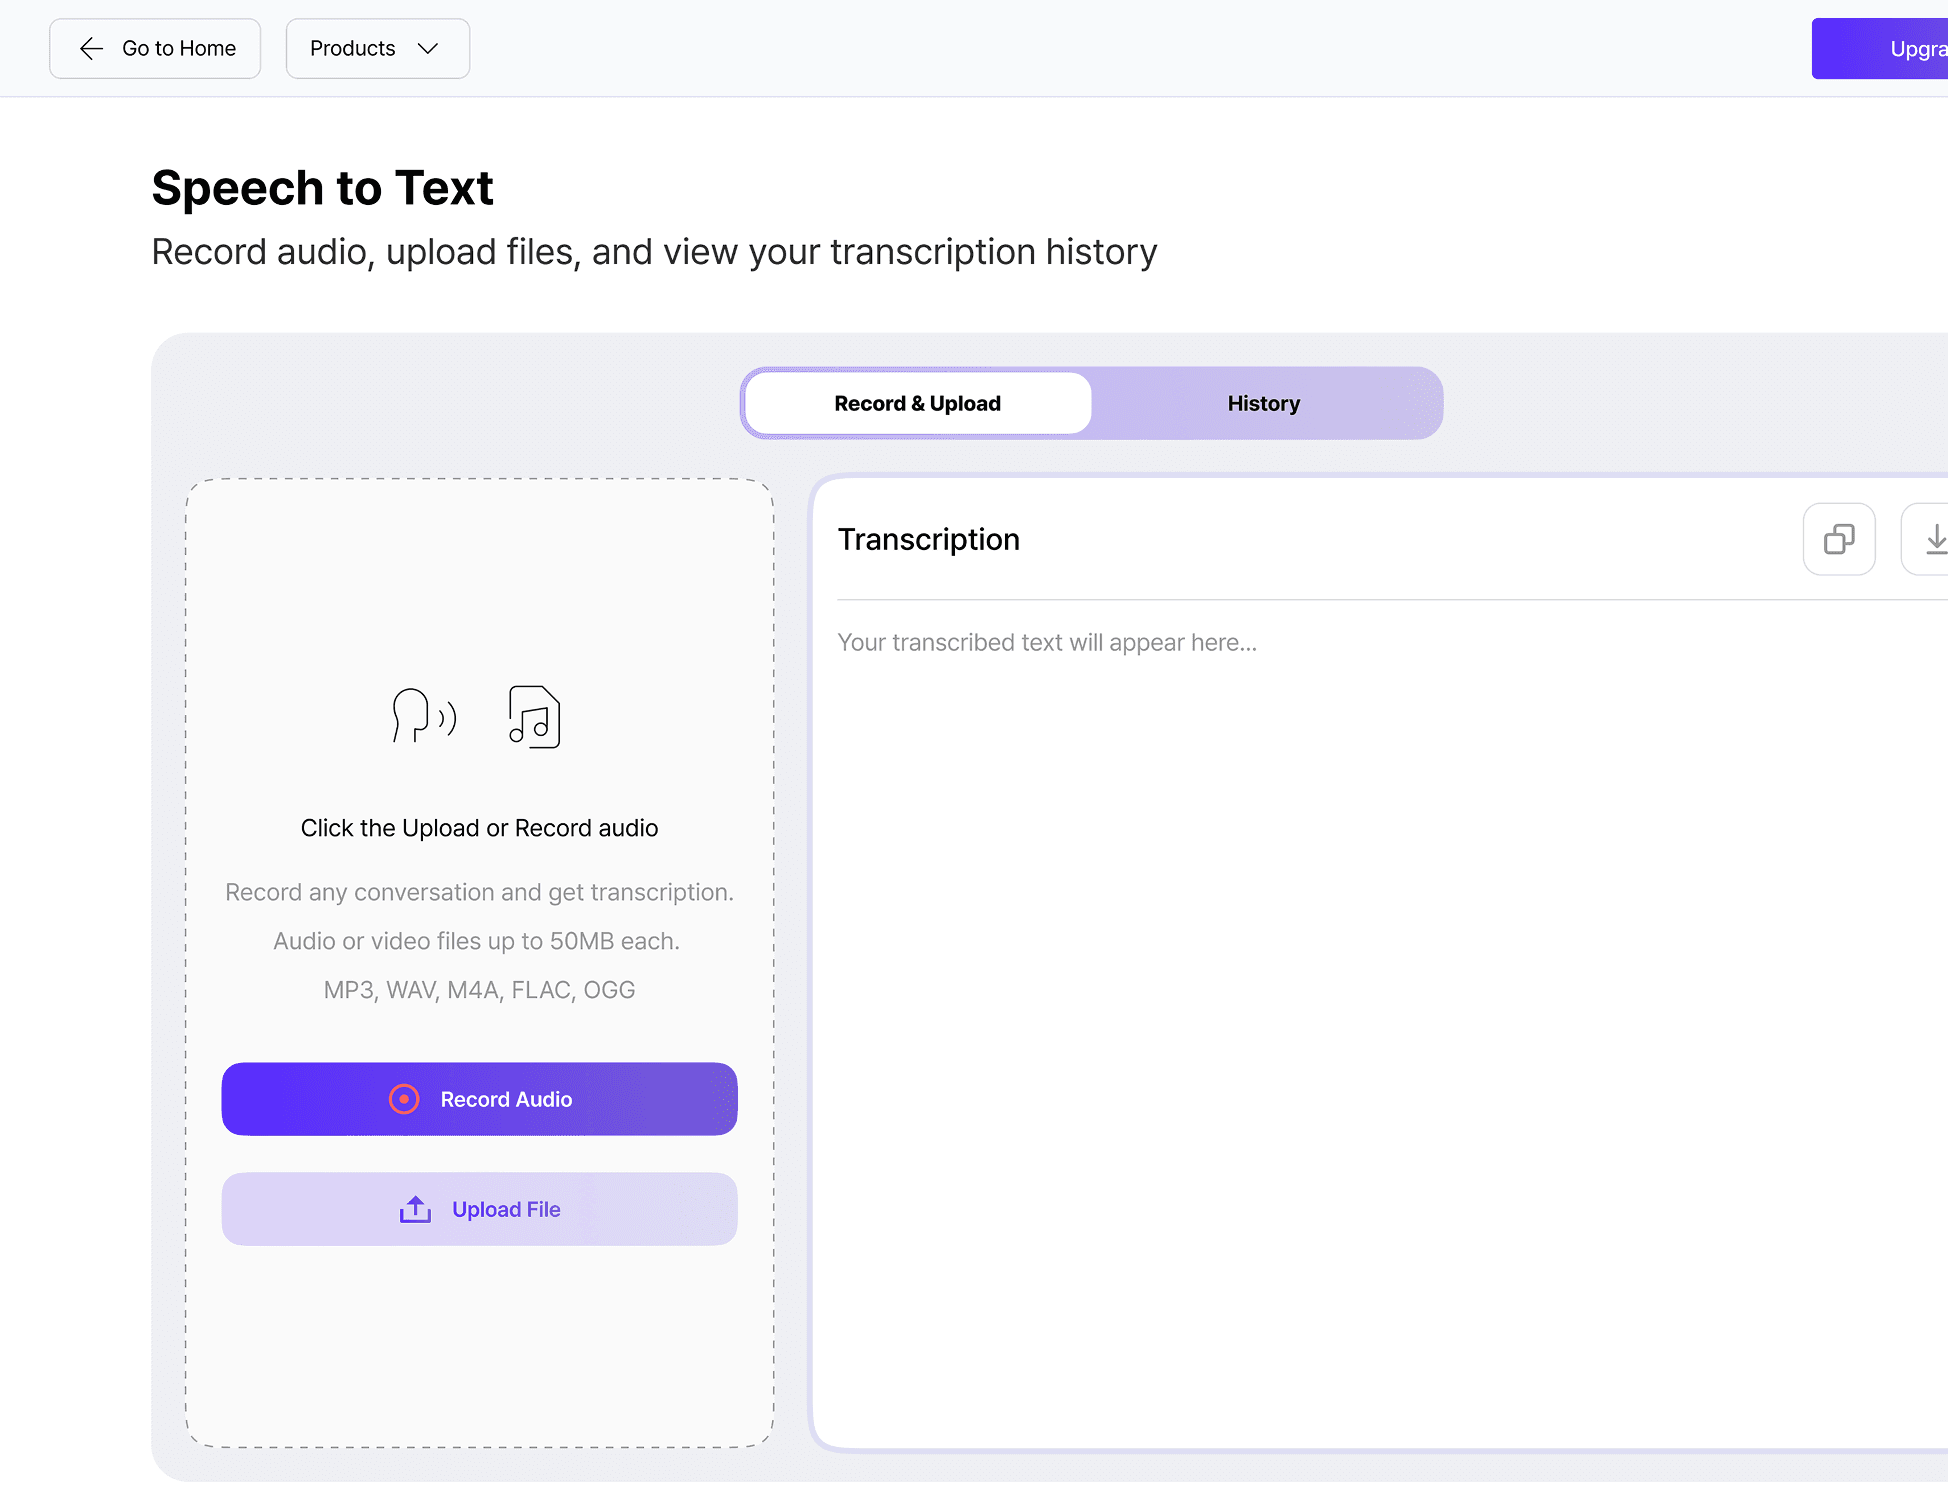
Task: Click the speaking head icon
Action: (x=423, y=715)
